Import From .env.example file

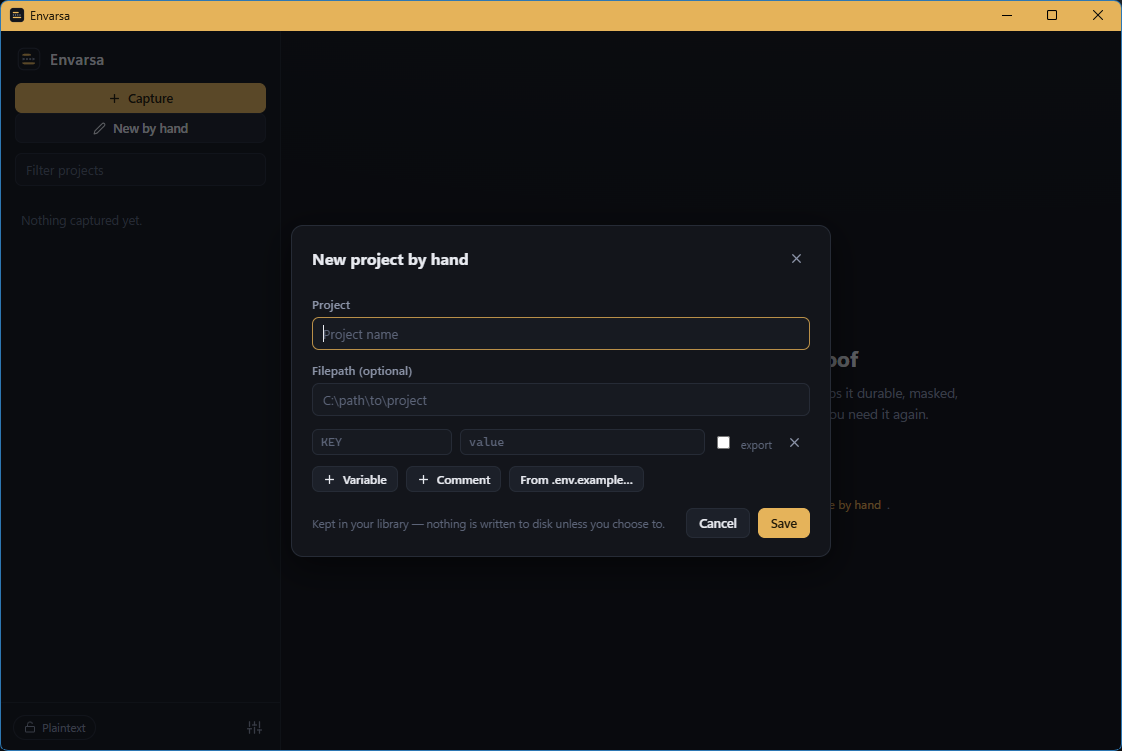576,479
